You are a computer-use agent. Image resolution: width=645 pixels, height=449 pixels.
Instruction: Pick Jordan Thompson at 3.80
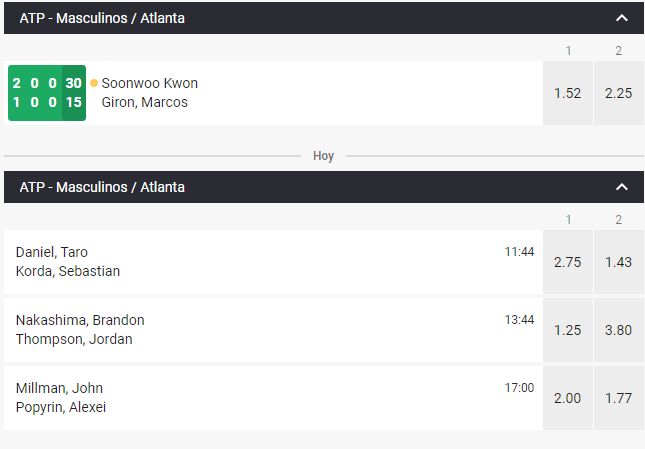[x=618, y=330]
